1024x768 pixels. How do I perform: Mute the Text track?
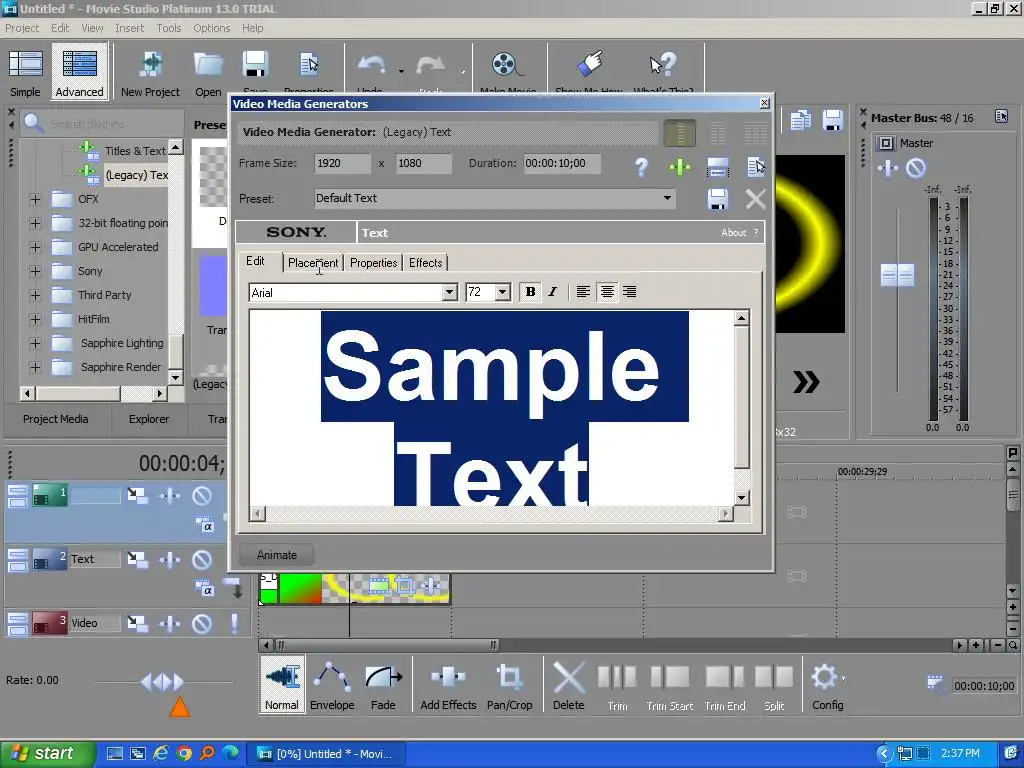[x=202, y=560]
